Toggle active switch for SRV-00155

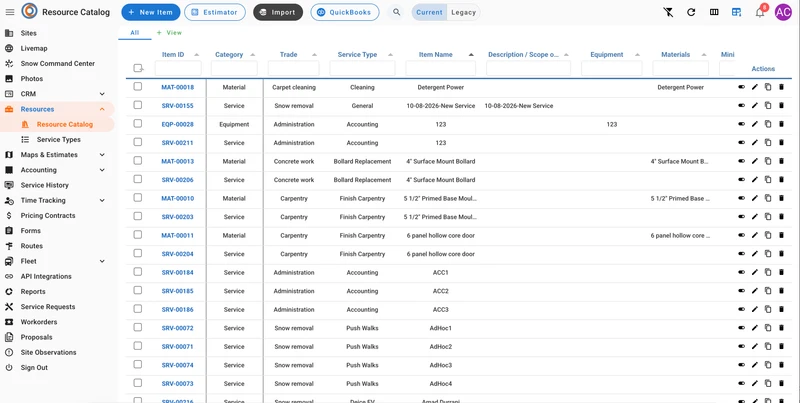pyautogui.click(x=741, y=106)
